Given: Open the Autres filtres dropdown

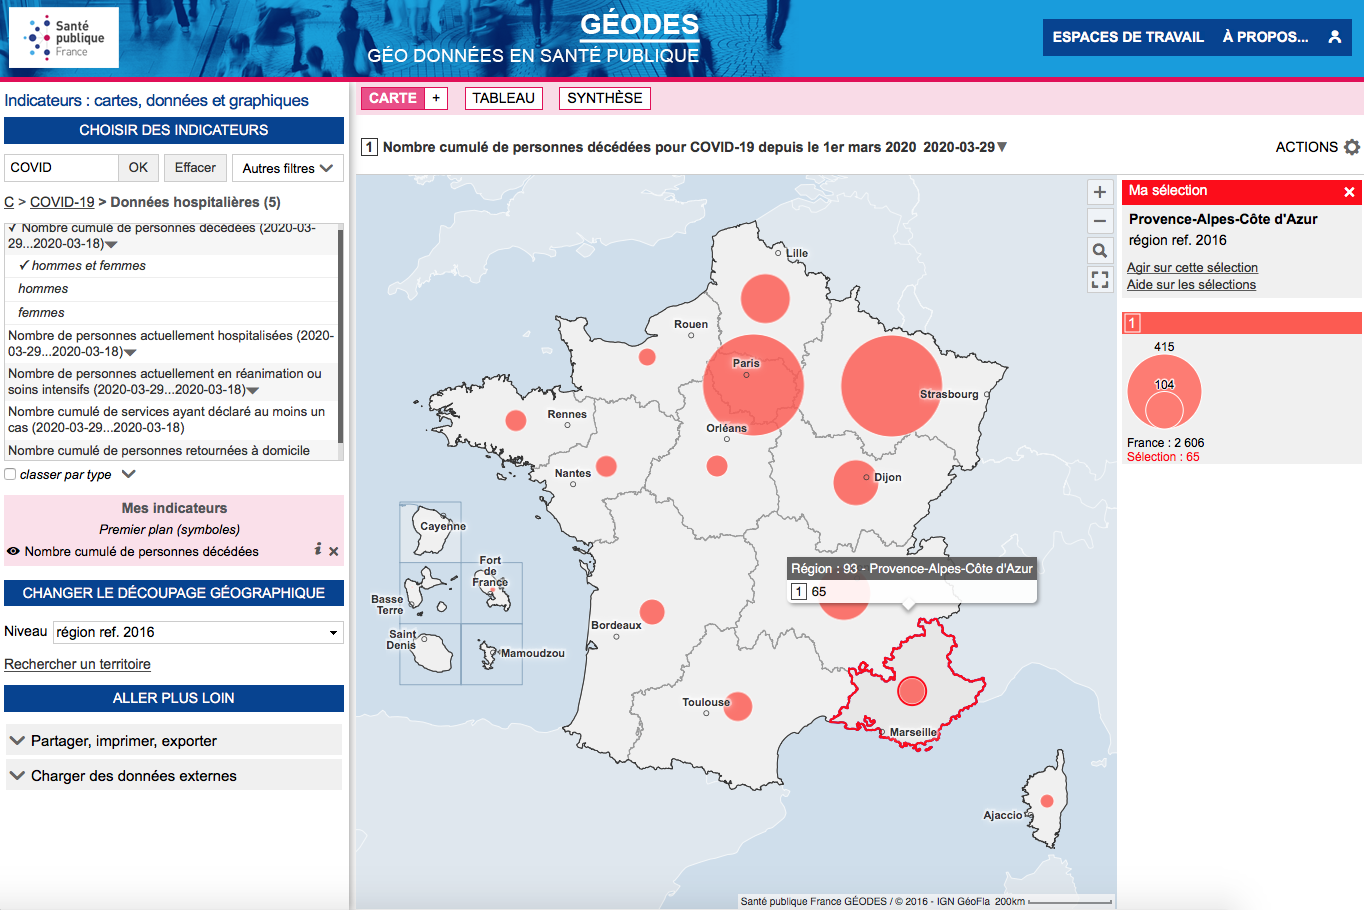Looking at the screenshot, I should (288, 168).
